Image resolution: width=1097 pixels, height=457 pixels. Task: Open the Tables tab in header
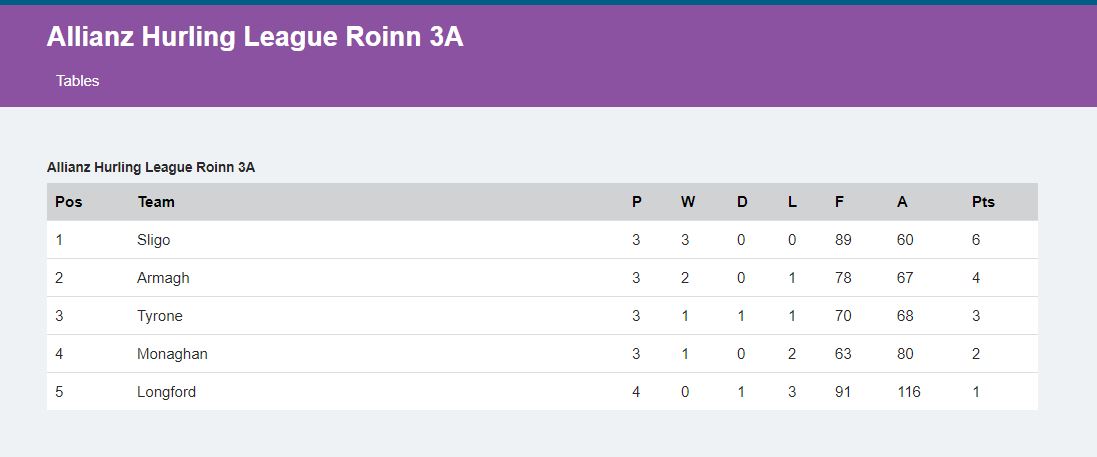point(78,80)
